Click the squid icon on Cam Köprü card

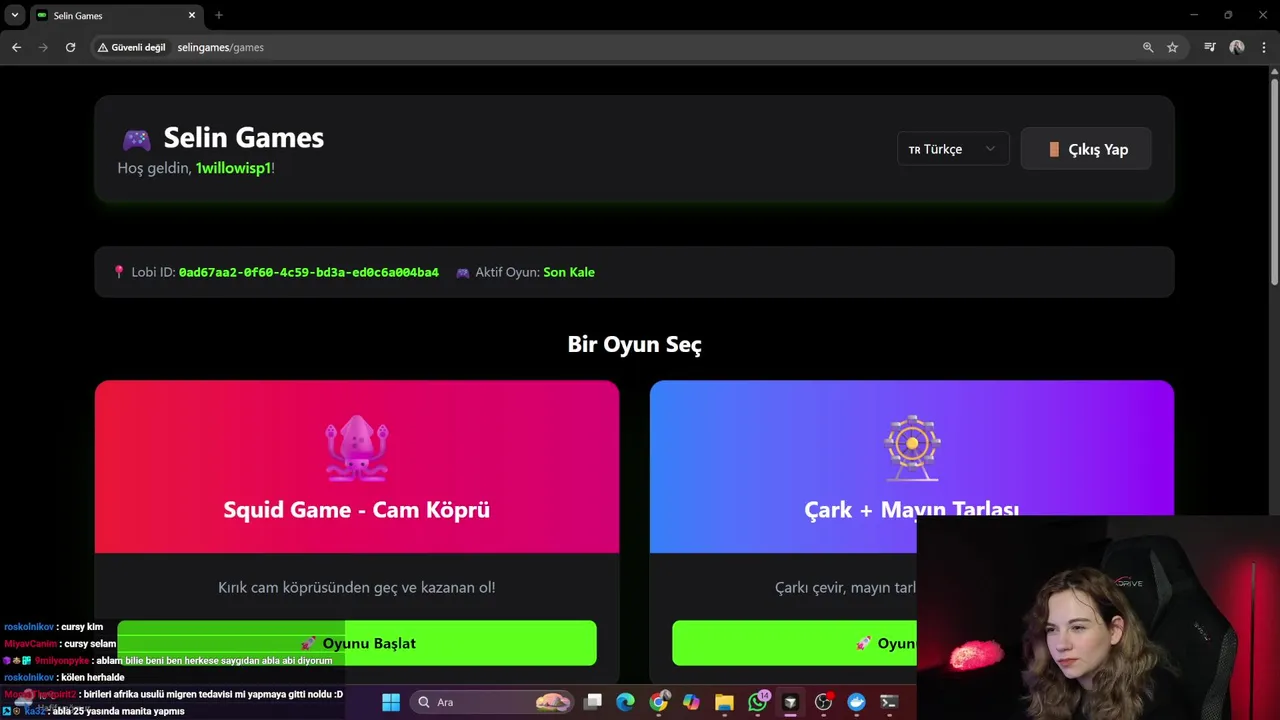click(357, 448)
